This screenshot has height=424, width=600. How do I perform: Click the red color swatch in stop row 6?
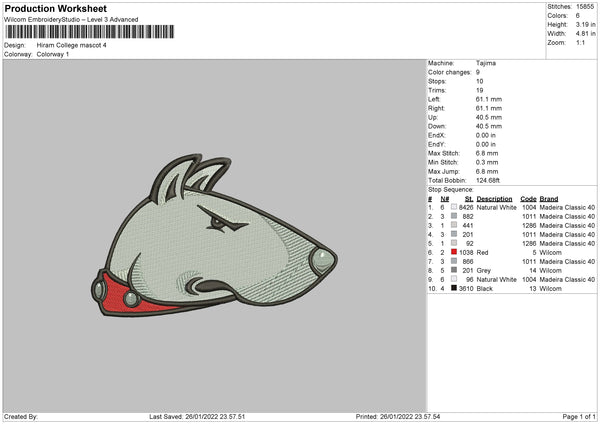pos(454,252)
